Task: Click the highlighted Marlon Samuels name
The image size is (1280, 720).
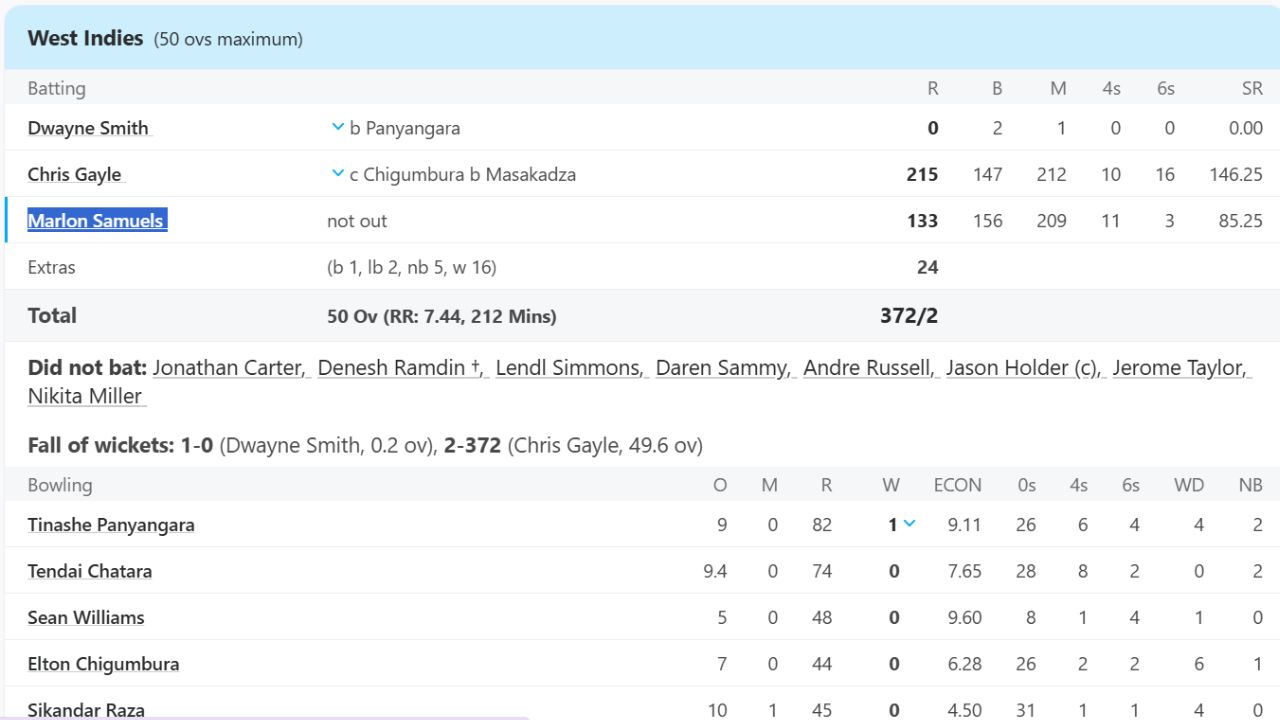Action: [96, 220]
